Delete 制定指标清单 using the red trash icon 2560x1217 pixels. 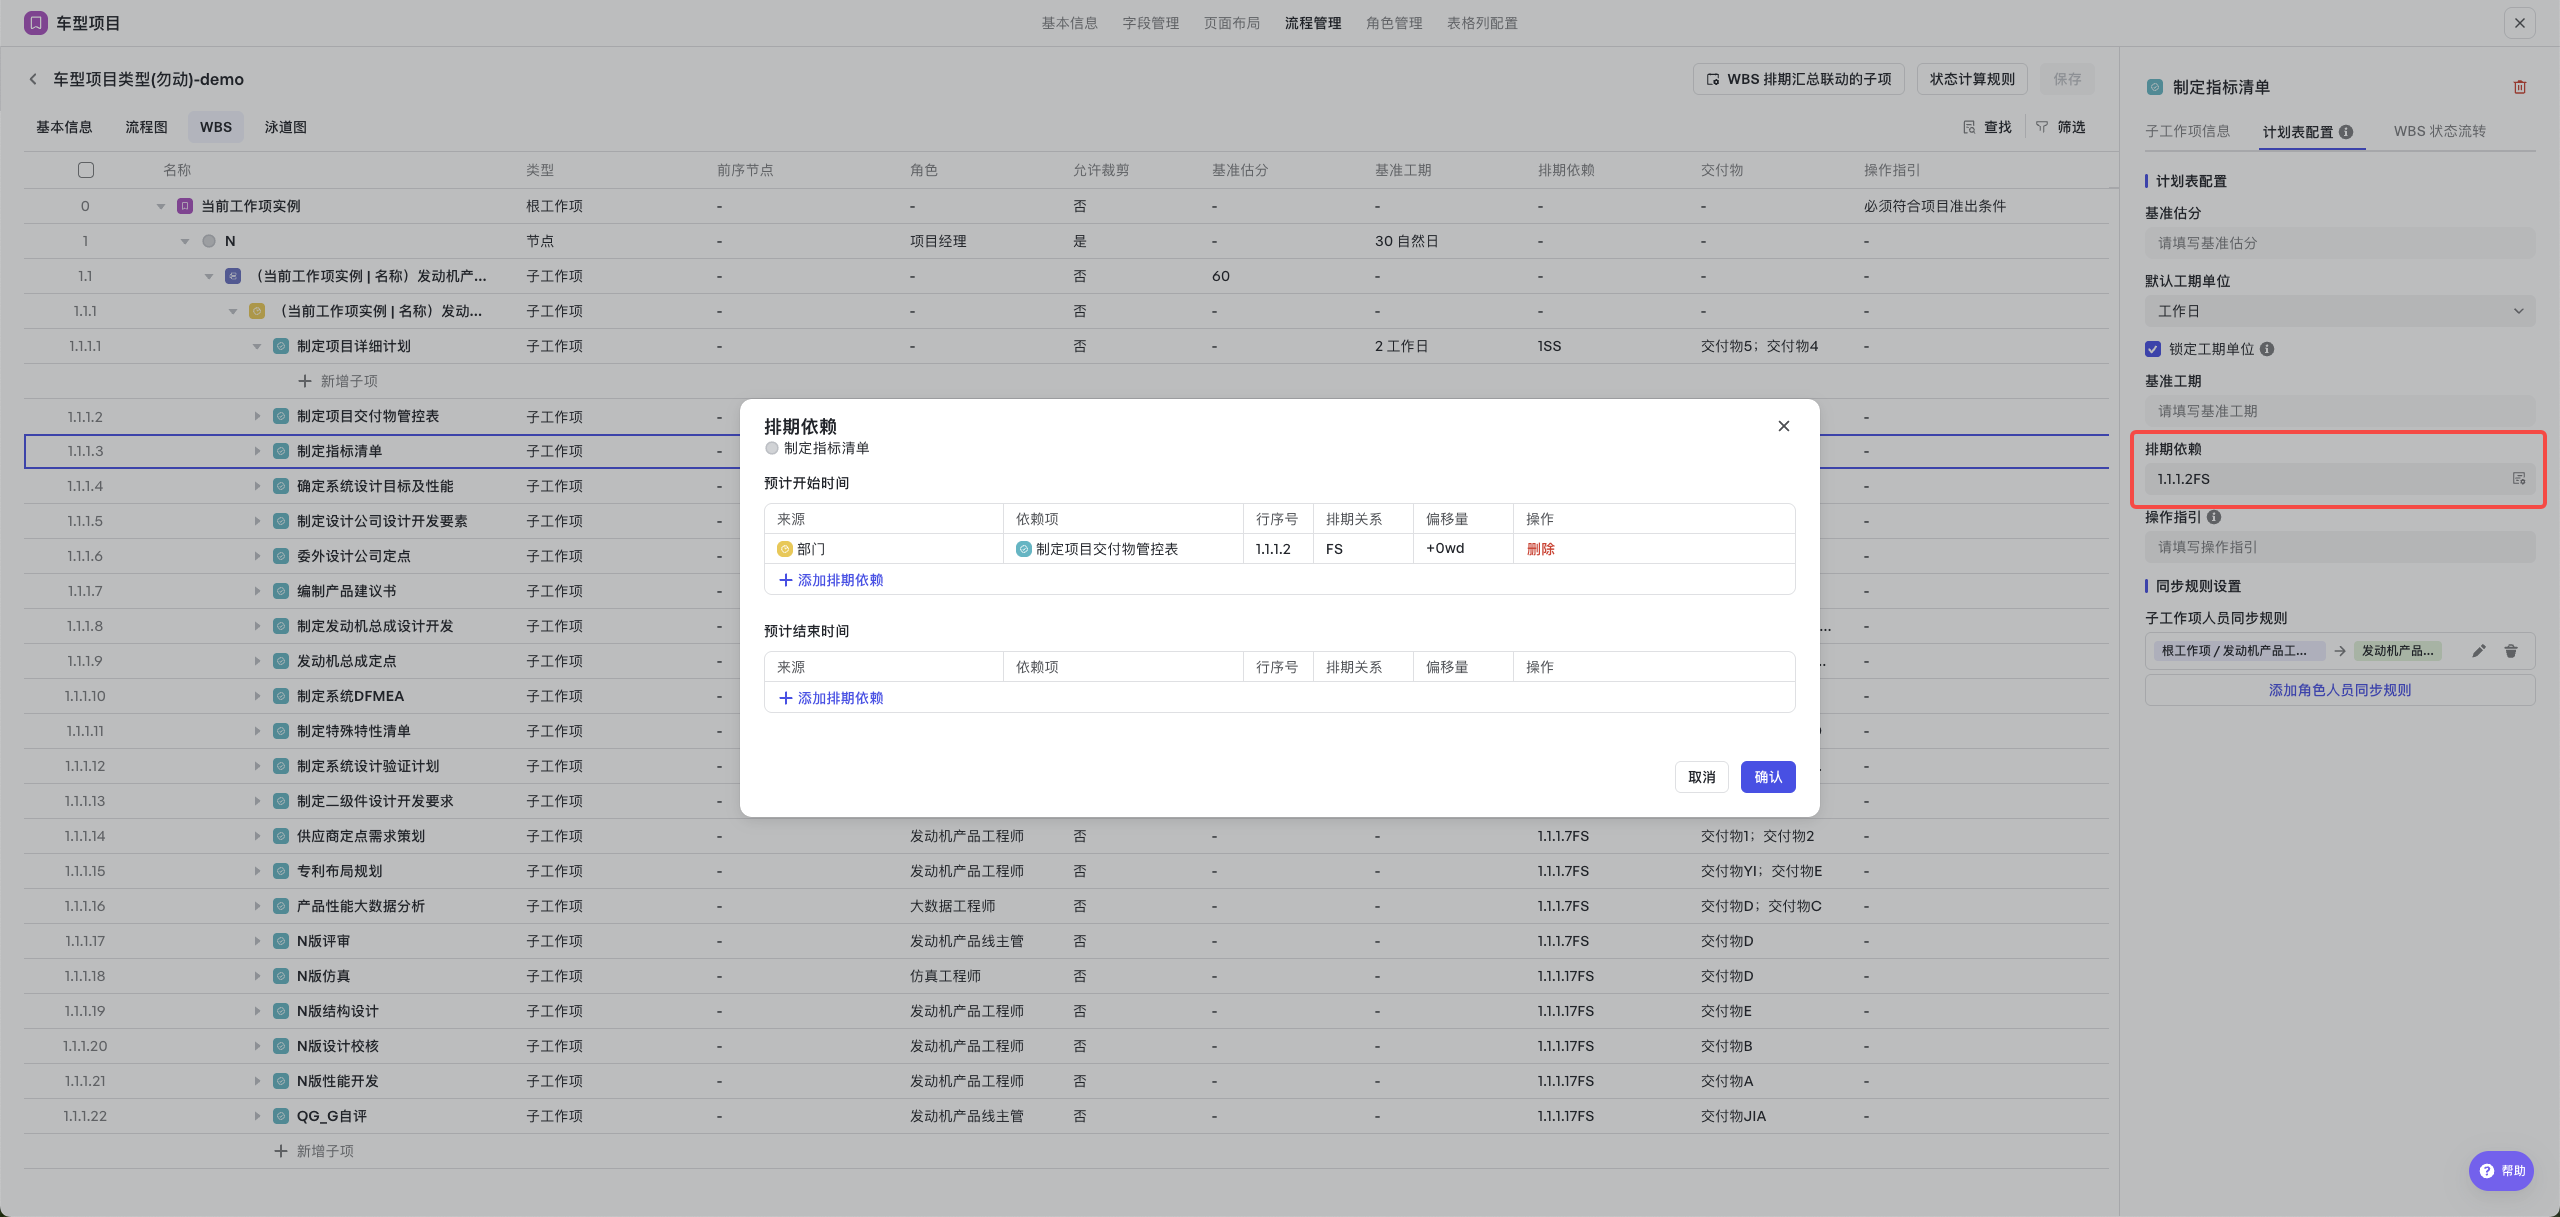click(2519, 87)
